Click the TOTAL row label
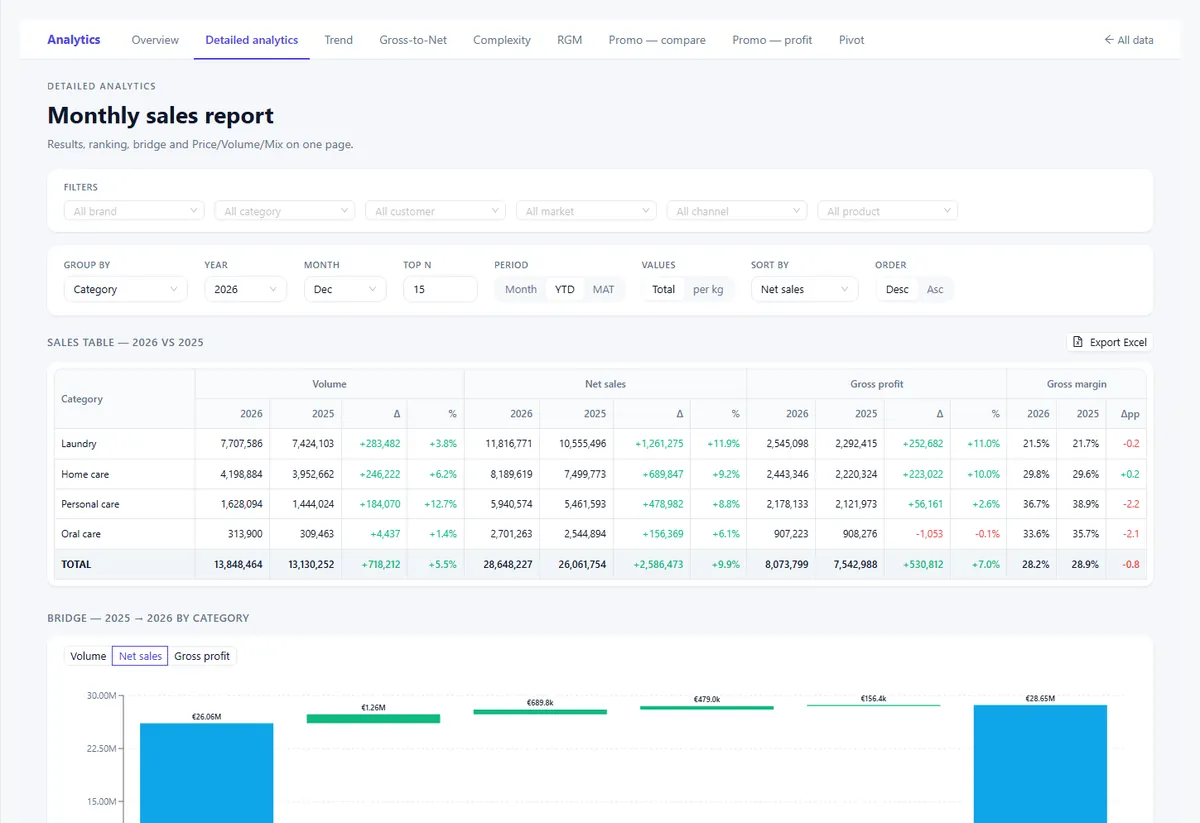1200x823 pixels. coord(76,564)
